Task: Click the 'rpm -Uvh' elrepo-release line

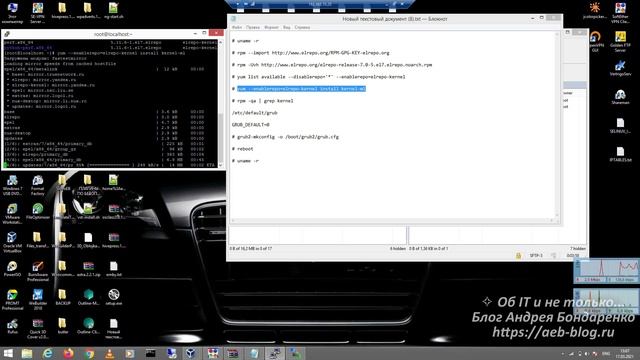Action: pyautogui.click(x=332, y=64)
